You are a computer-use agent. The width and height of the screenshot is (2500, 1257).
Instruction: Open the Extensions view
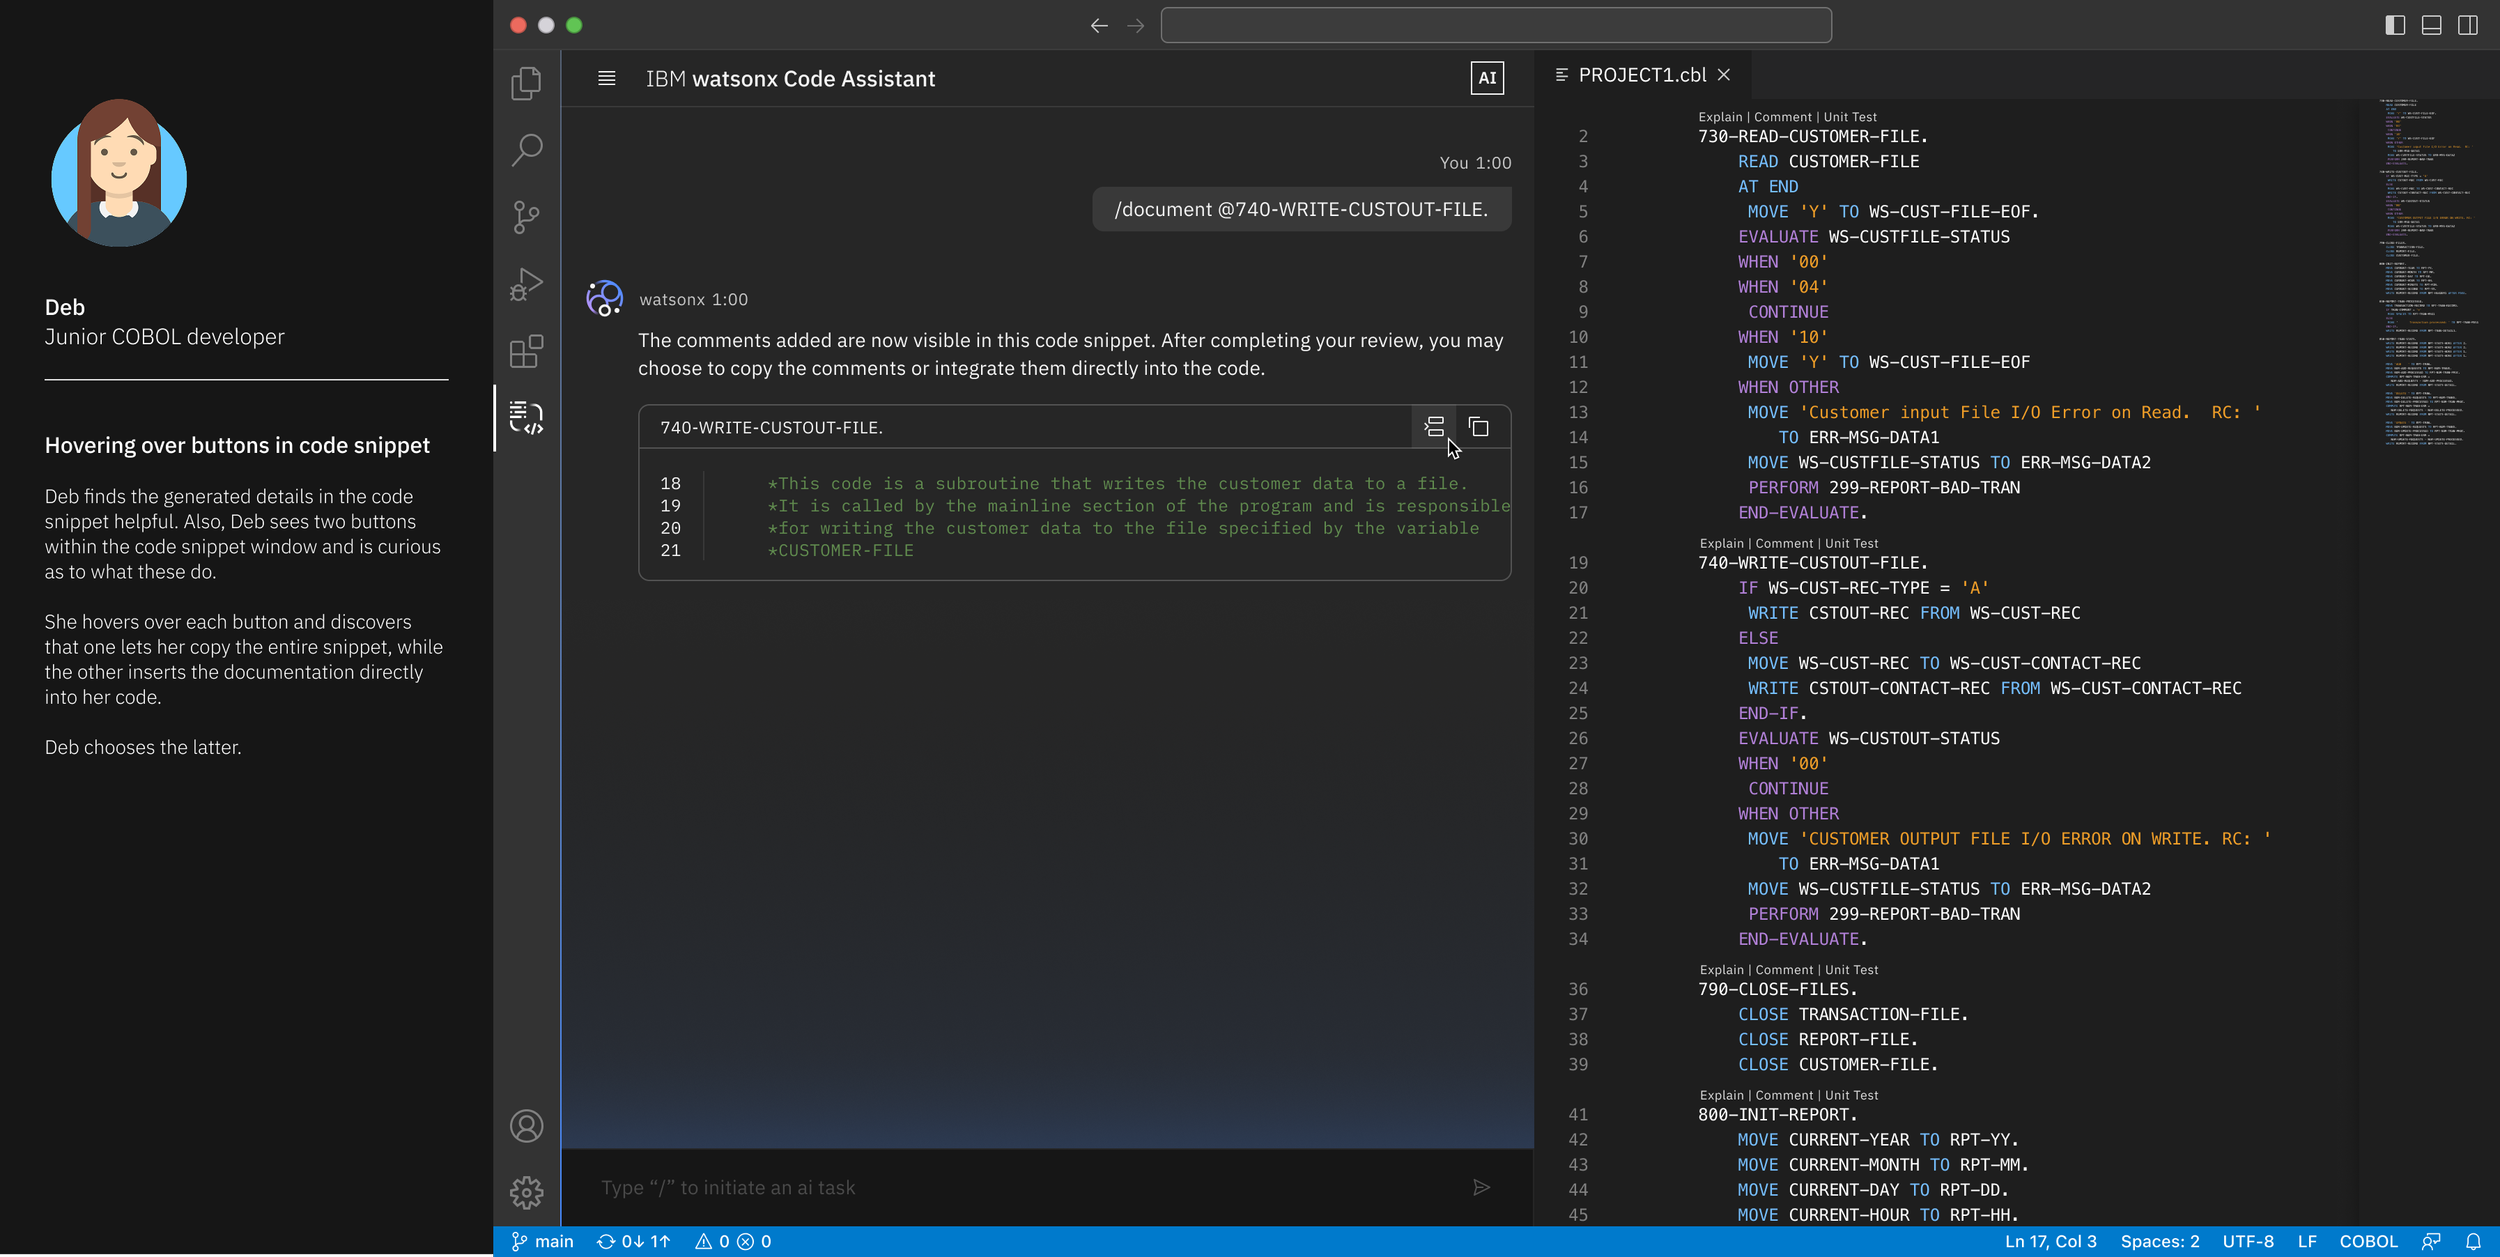[526, 352]
